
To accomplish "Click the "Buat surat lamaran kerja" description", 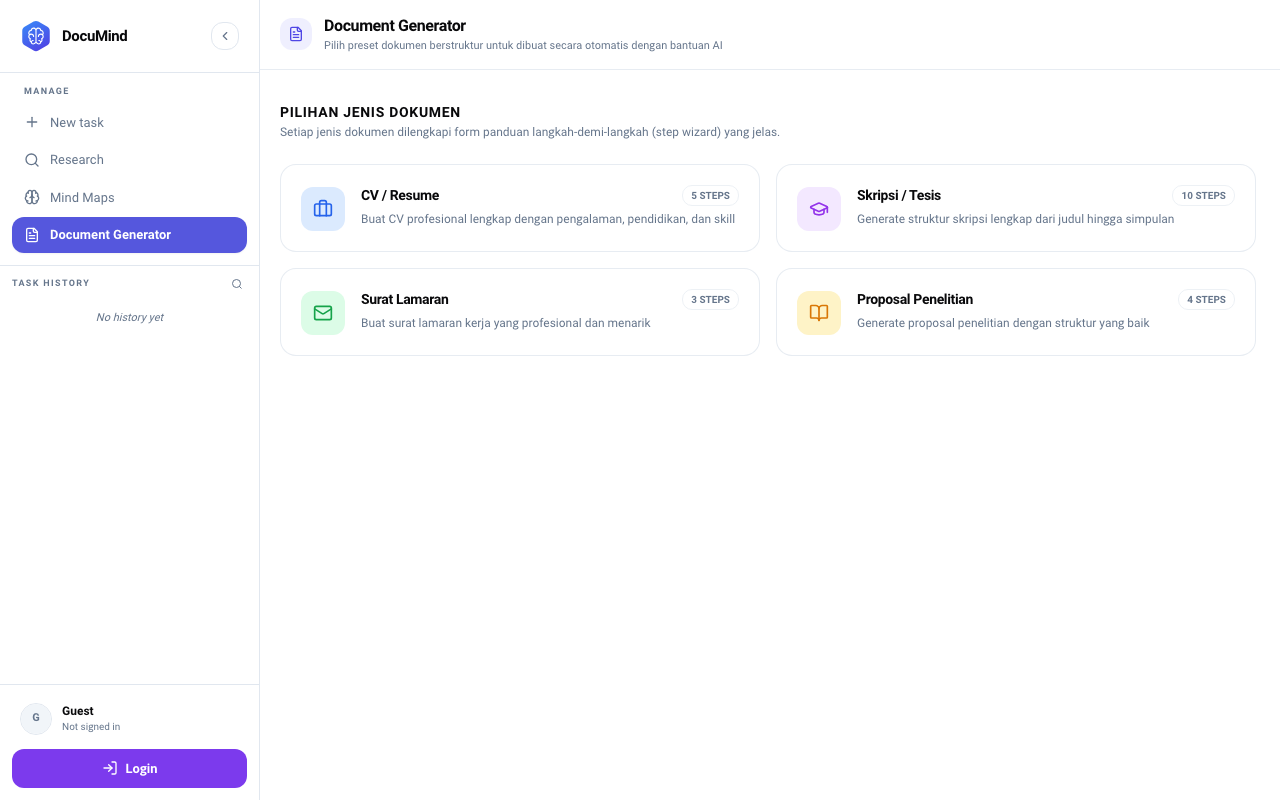I will (506, 323).
